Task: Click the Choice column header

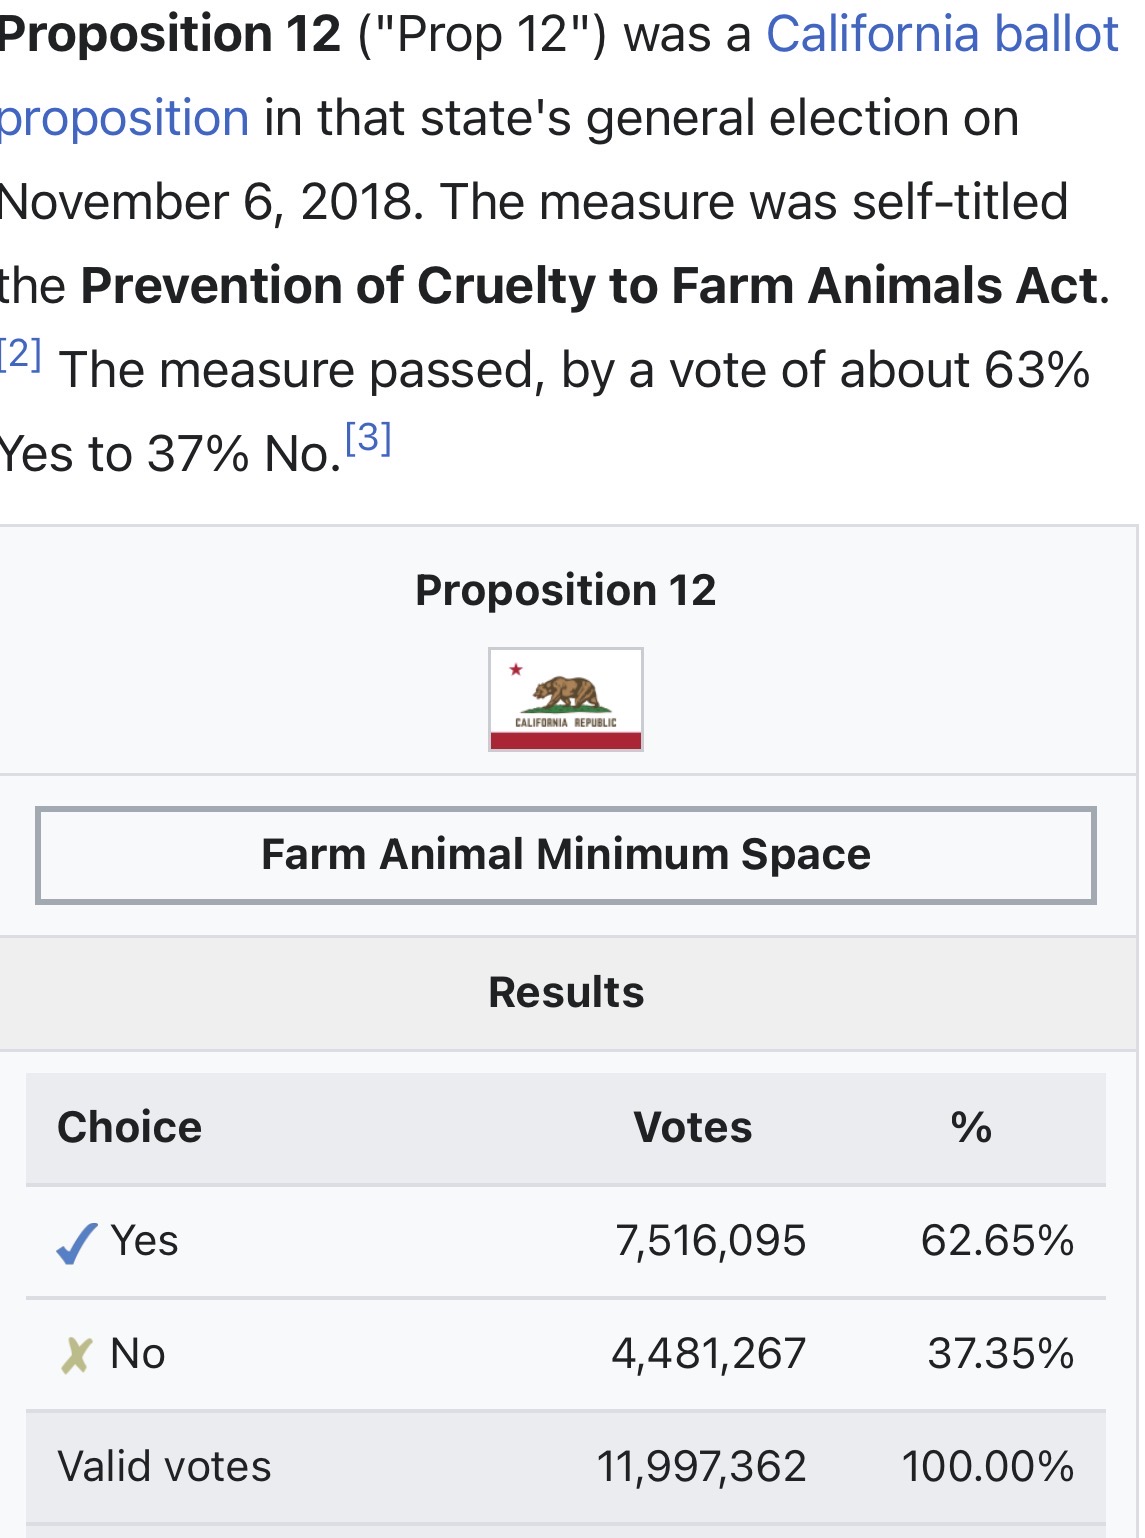Action: click(x=130, y=1127)
